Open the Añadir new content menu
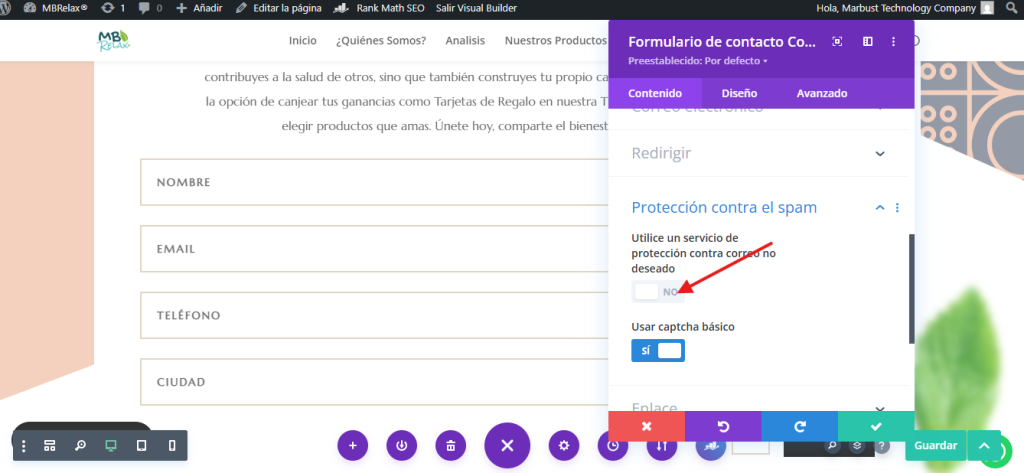Viewport: 1024px width, 473px height. point(199,8)
